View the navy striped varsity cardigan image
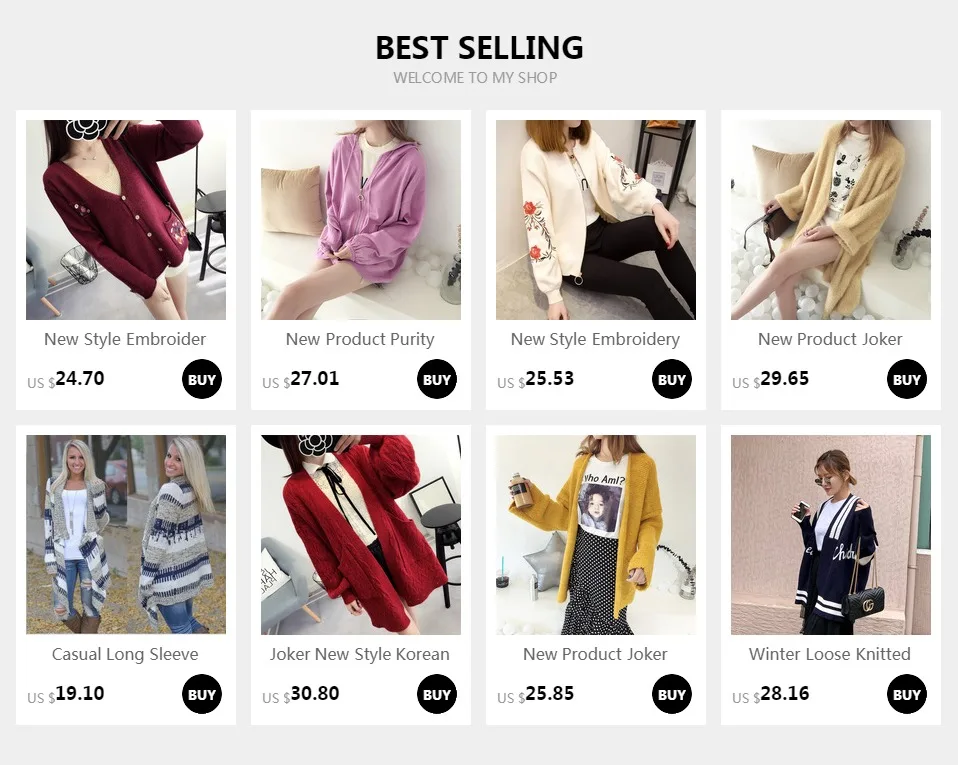Viewport: 958px width, 765px height. 831,535
